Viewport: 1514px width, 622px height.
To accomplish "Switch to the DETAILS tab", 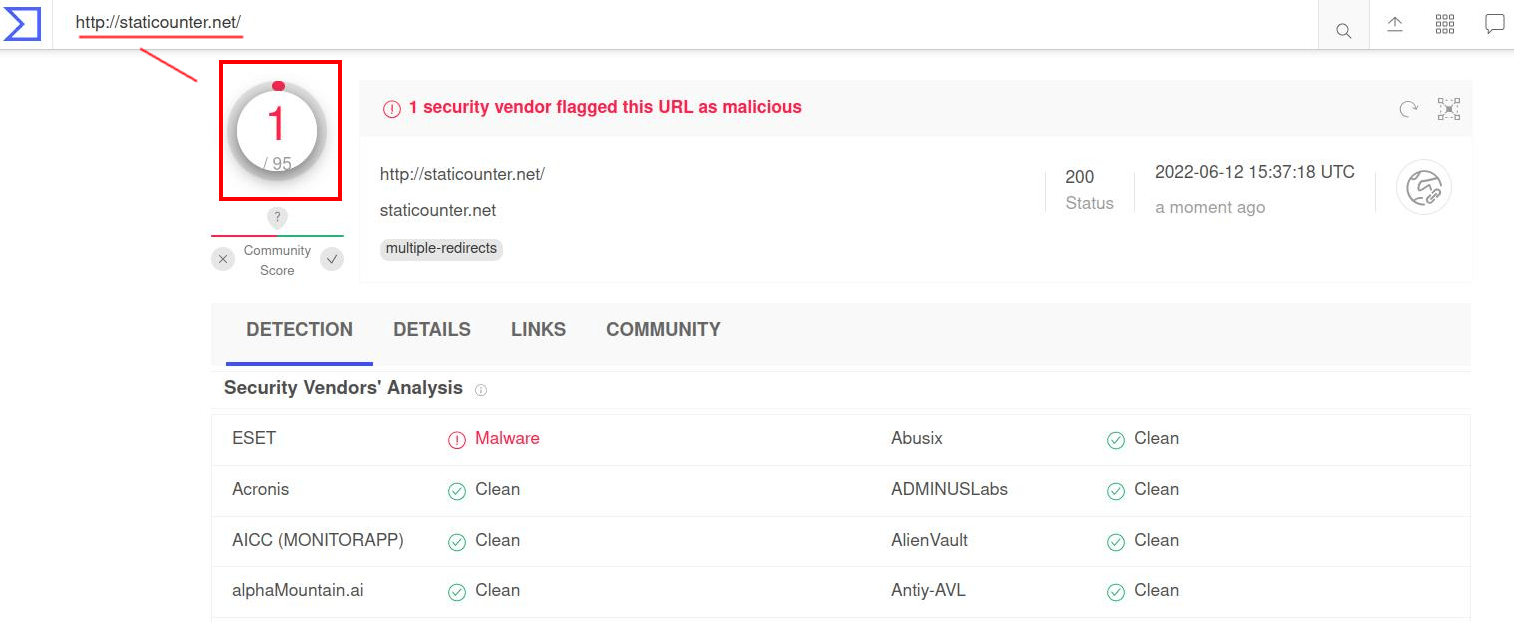I will click(431, 329).
